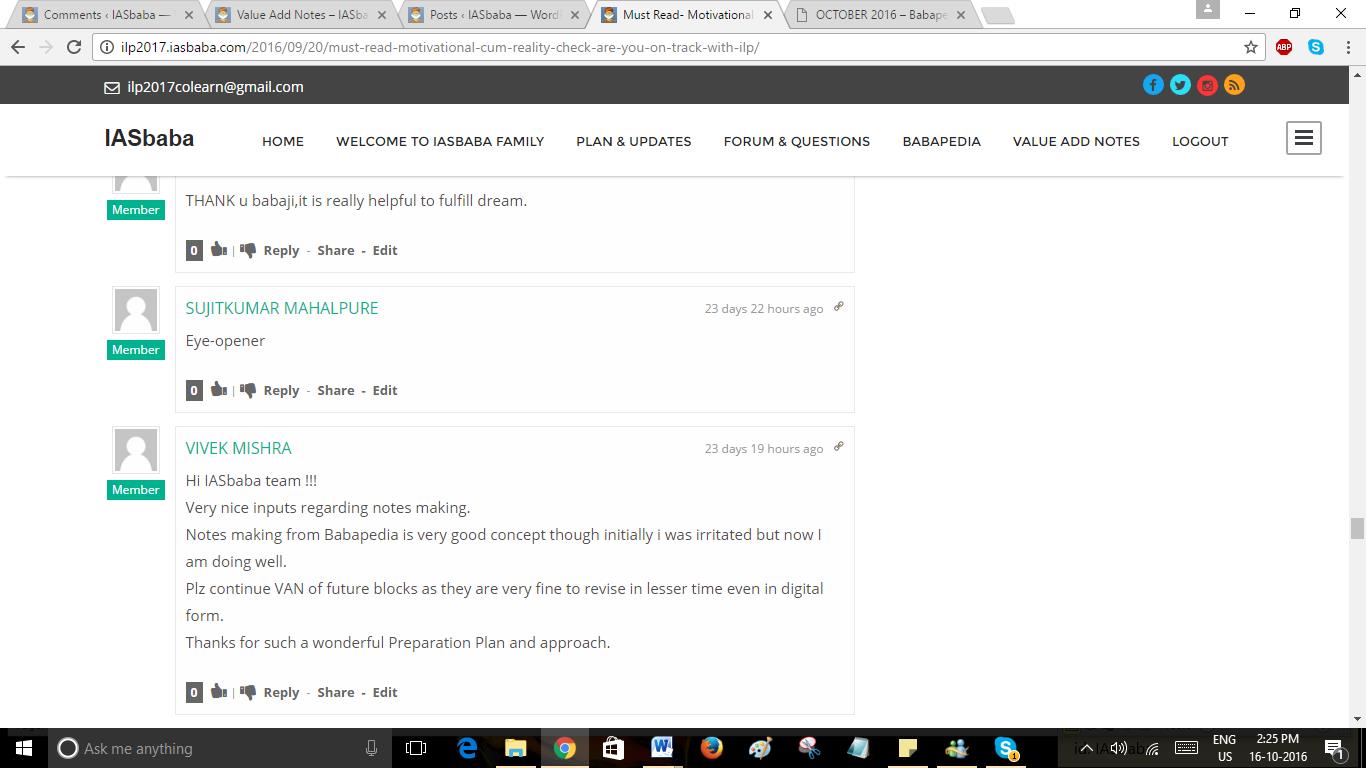Show hidden system tray icons

tap(1088, 748)
